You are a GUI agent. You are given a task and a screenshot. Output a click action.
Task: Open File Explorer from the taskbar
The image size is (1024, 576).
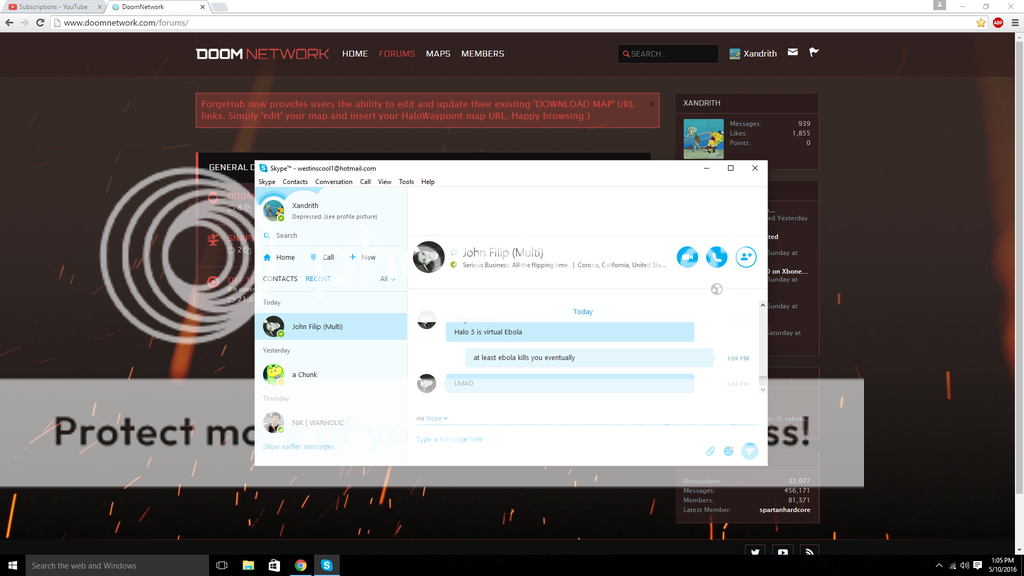(x=248, y=566)
